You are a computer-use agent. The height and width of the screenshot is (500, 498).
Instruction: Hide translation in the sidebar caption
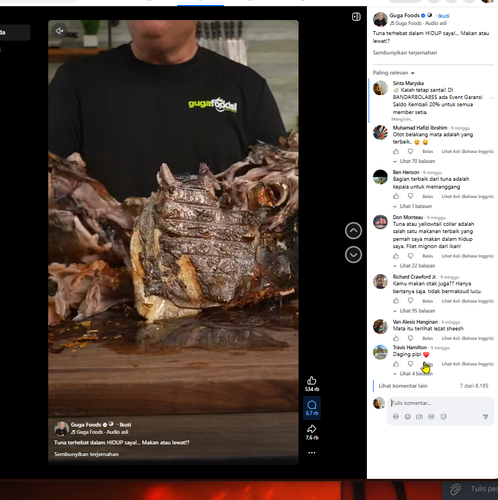tap(405, 53)
